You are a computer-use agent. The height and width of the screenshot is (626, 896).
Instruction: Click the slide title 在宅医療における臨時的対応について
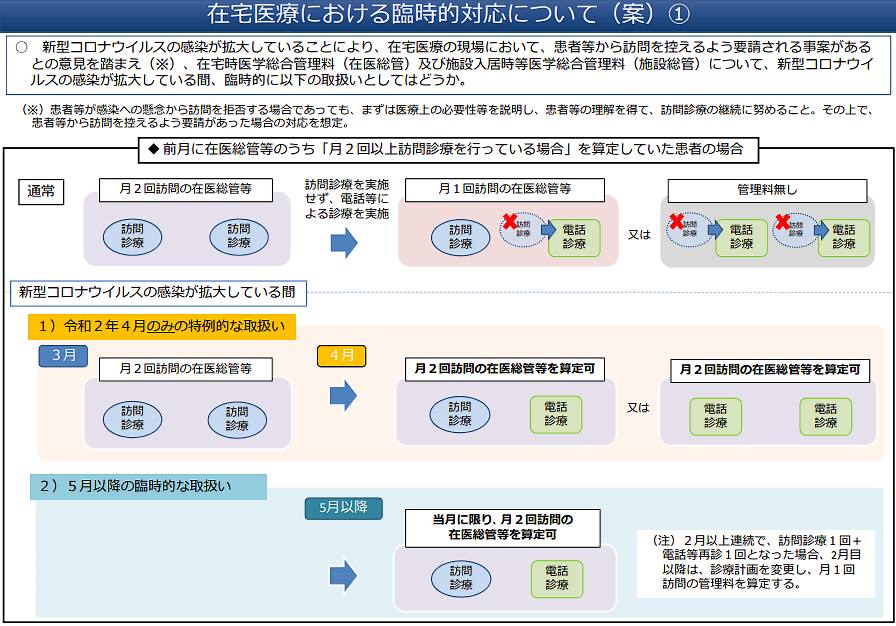click(448, 15)
